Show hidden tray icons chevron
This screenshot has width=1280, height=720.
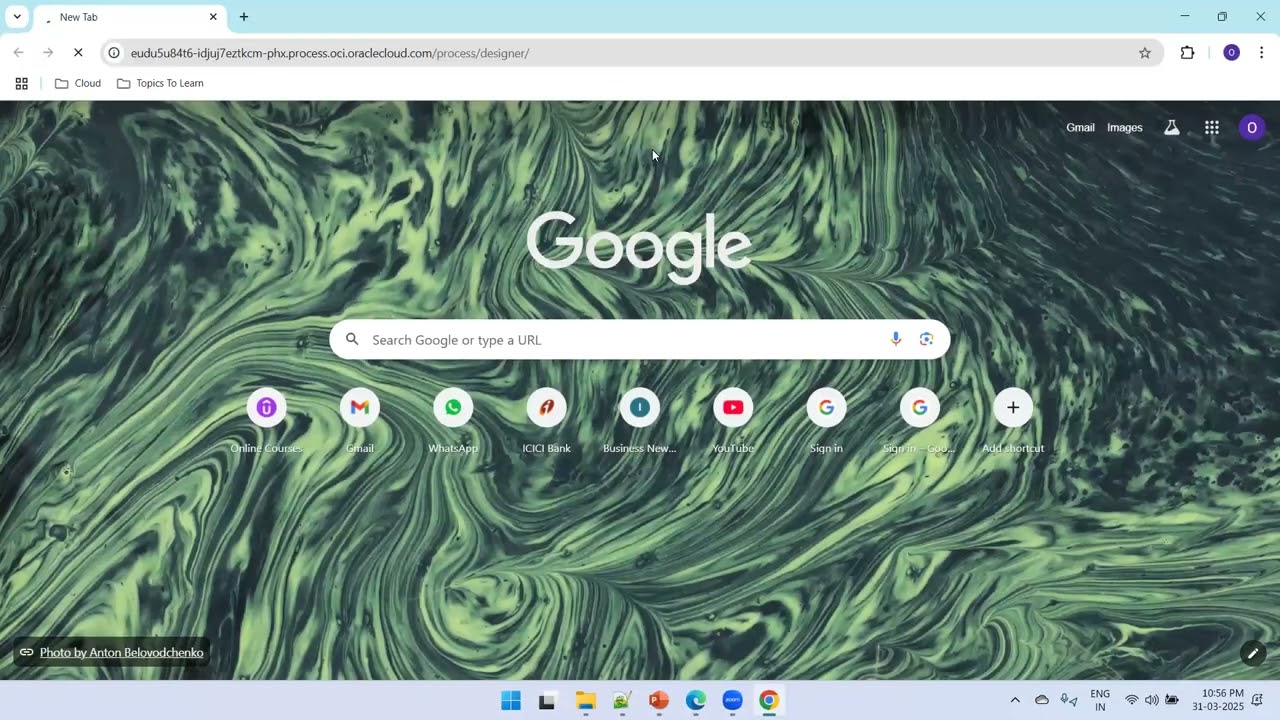point(1015,700)
